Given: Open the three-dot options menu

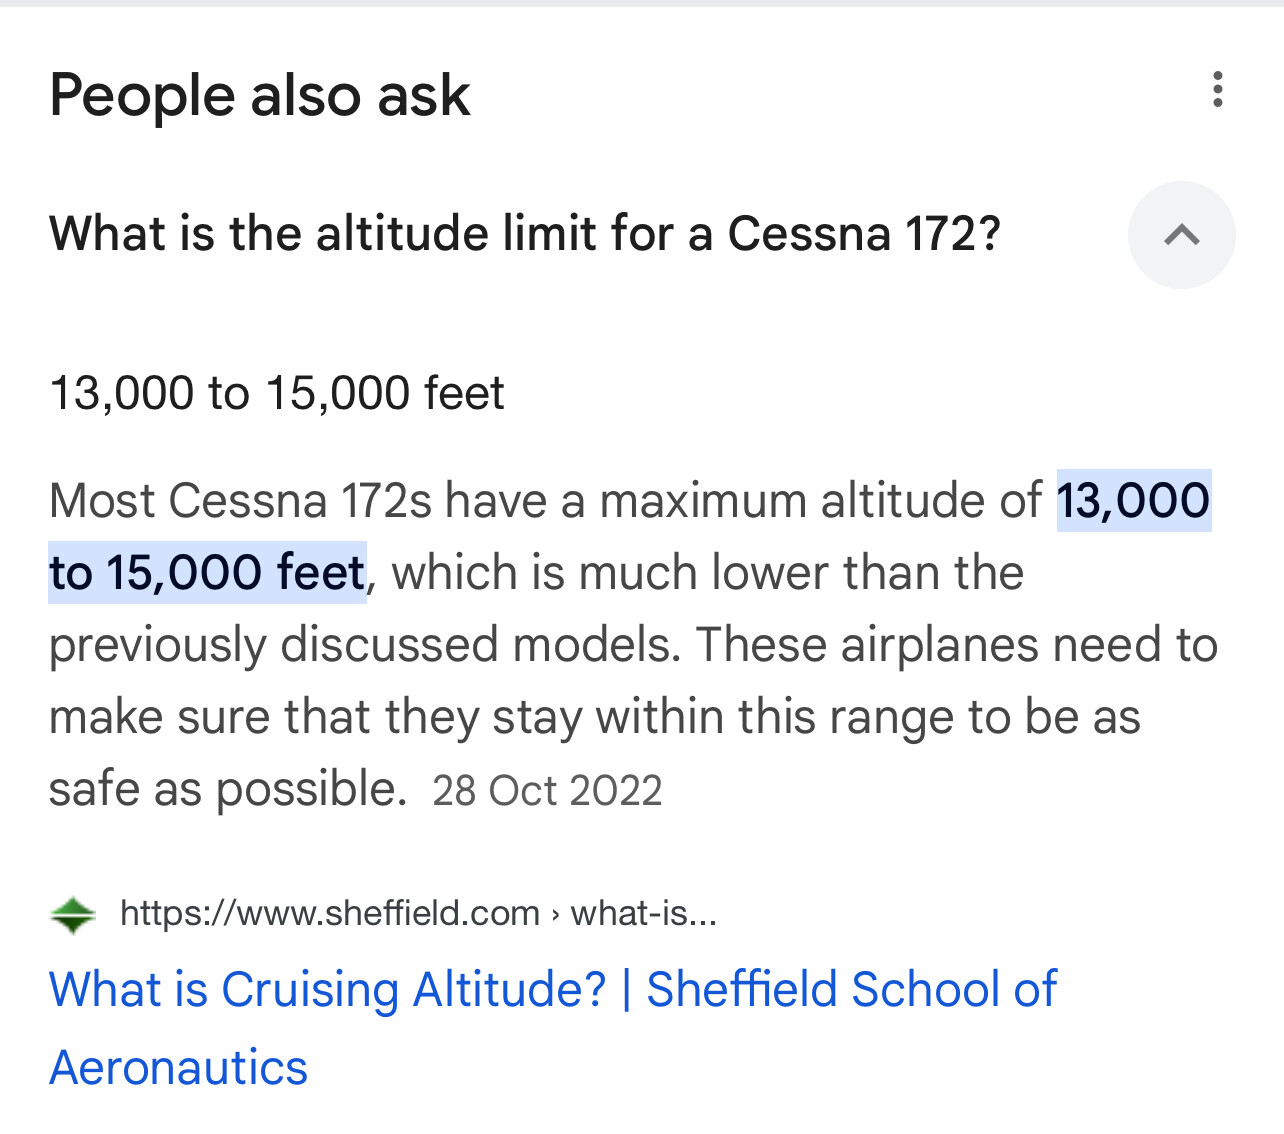Looking at the screenshot, I should pos(1217,90).
